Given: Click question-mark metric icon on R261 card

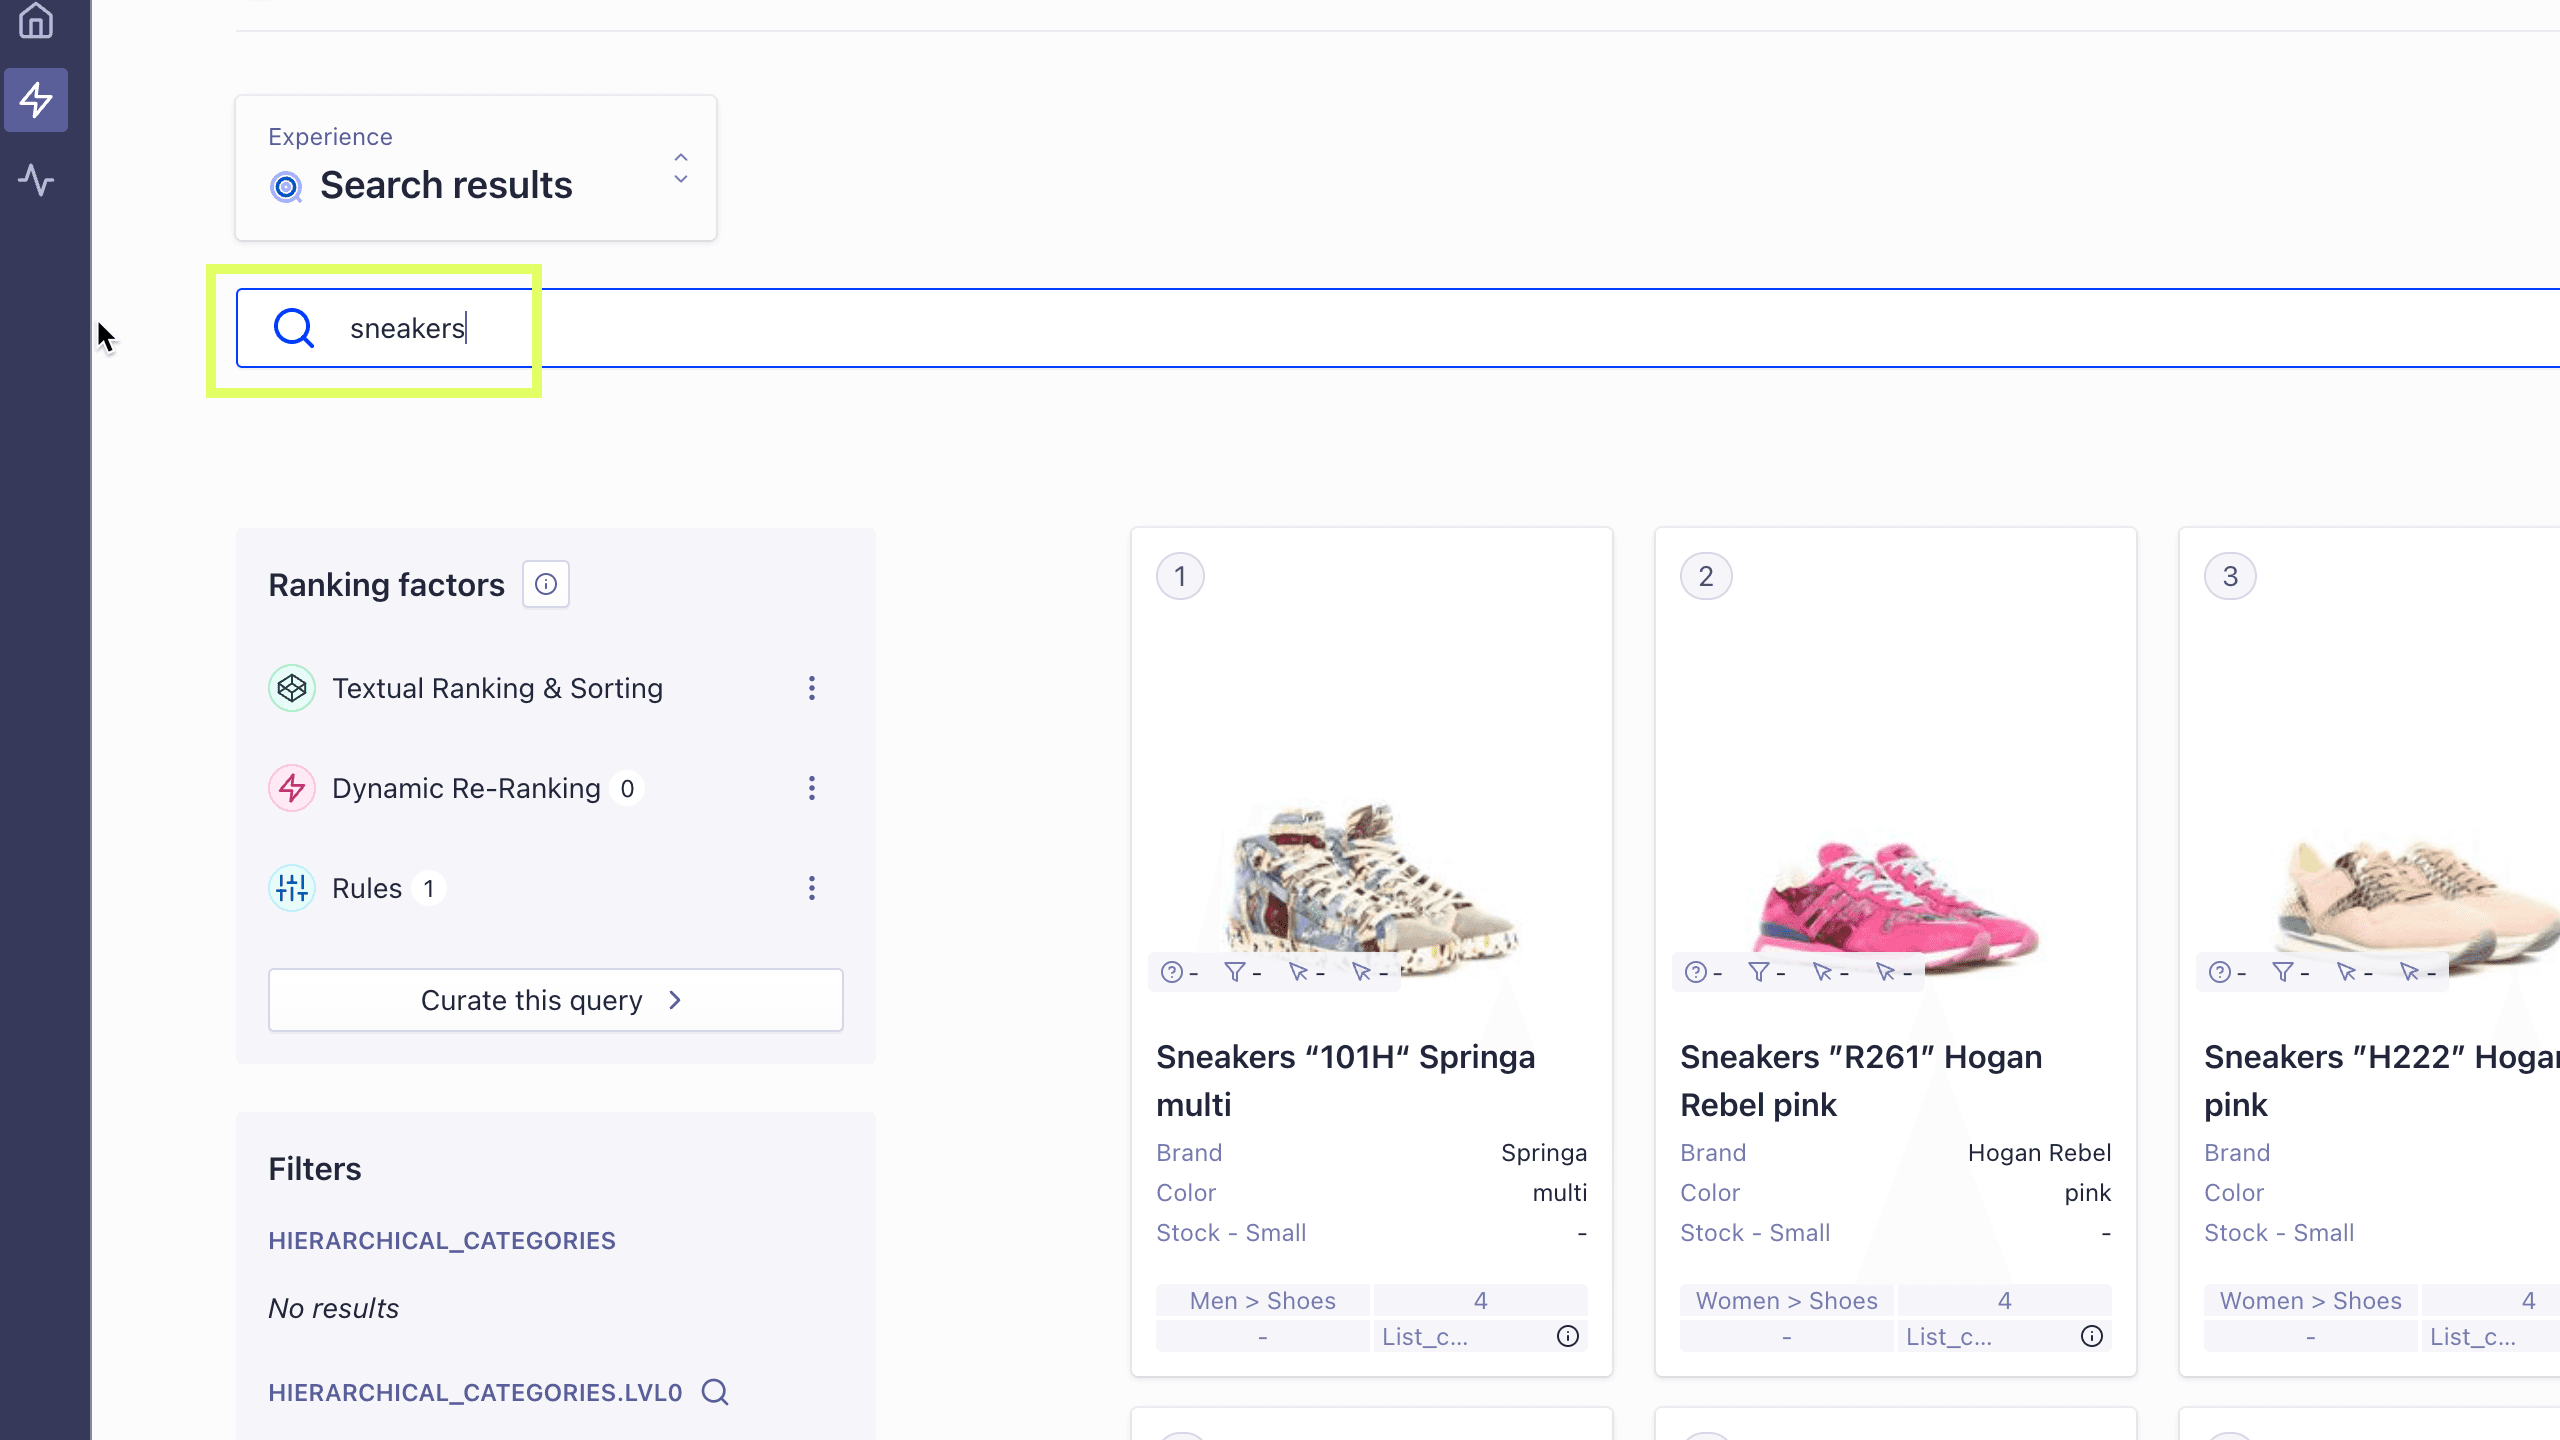Looking at the screenshot, I should pyautogui.click(x=1696, y=972).
